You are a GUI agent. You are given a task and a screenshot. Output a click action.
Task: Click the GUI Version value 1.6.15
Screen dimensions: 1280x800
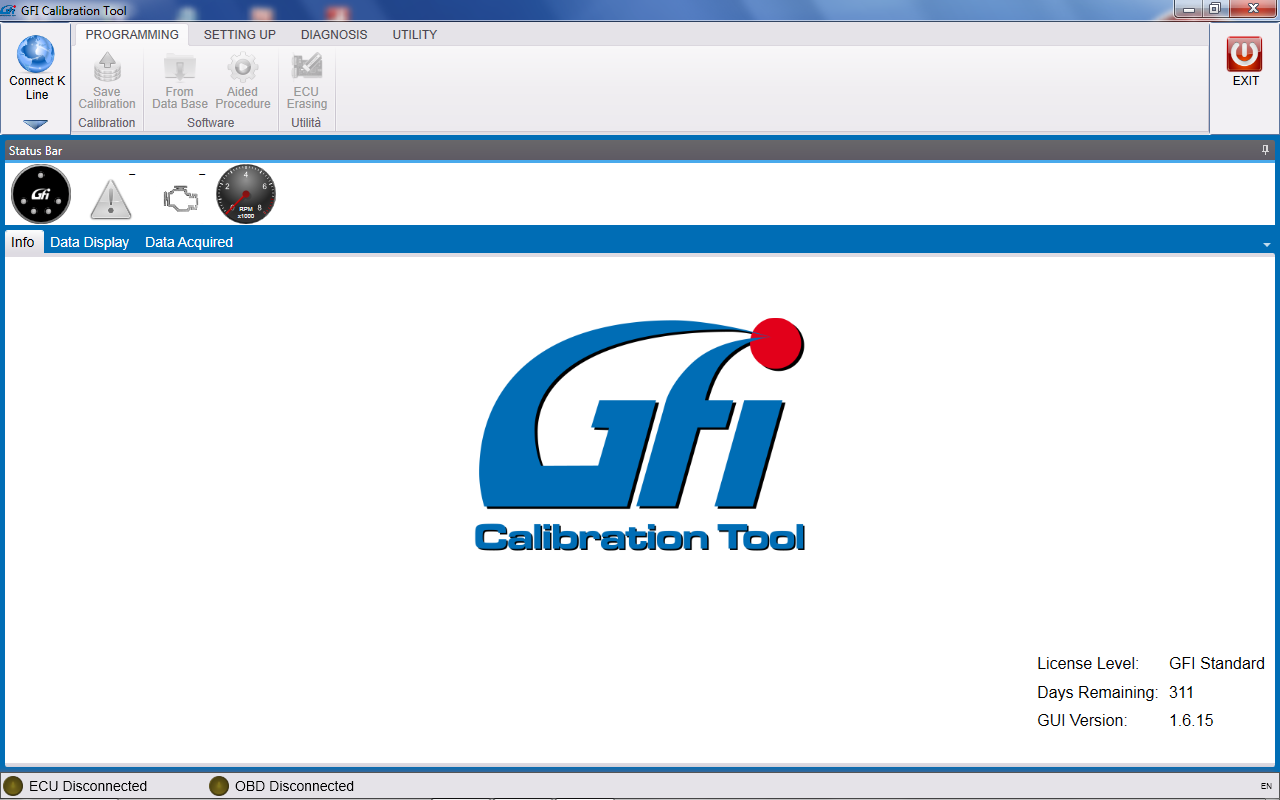[1191, 720]
